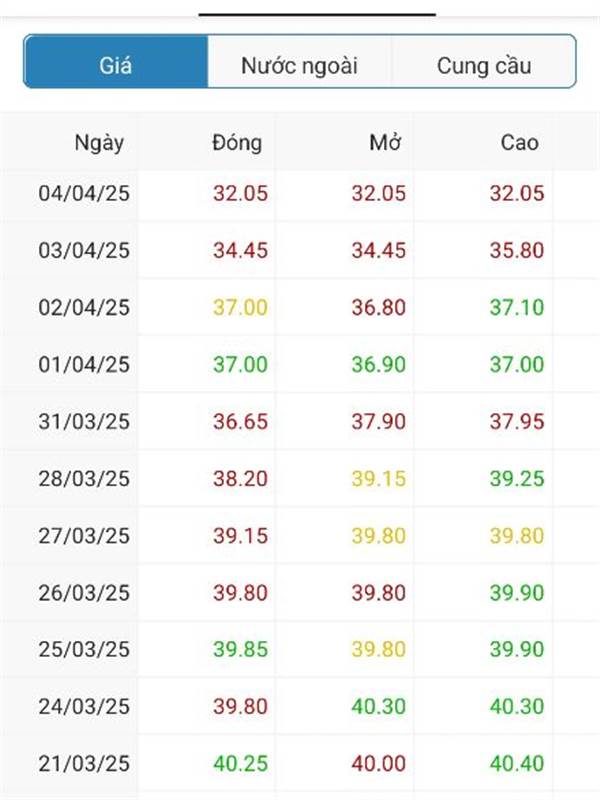Click high price 40.40 on 21/03/25
The width and height of the screenshot is (600, 800).
tap(516, 764)
